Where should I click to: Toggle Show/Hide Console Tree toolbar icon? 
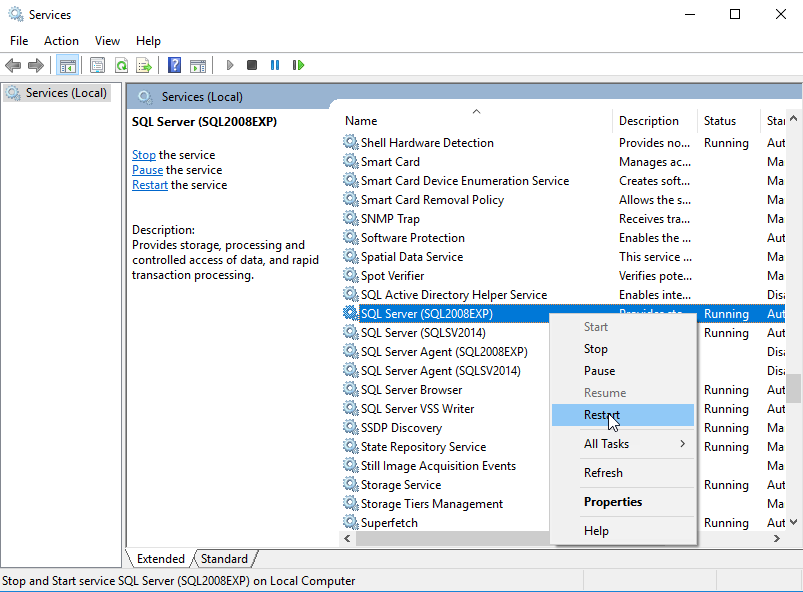[68, 65]
